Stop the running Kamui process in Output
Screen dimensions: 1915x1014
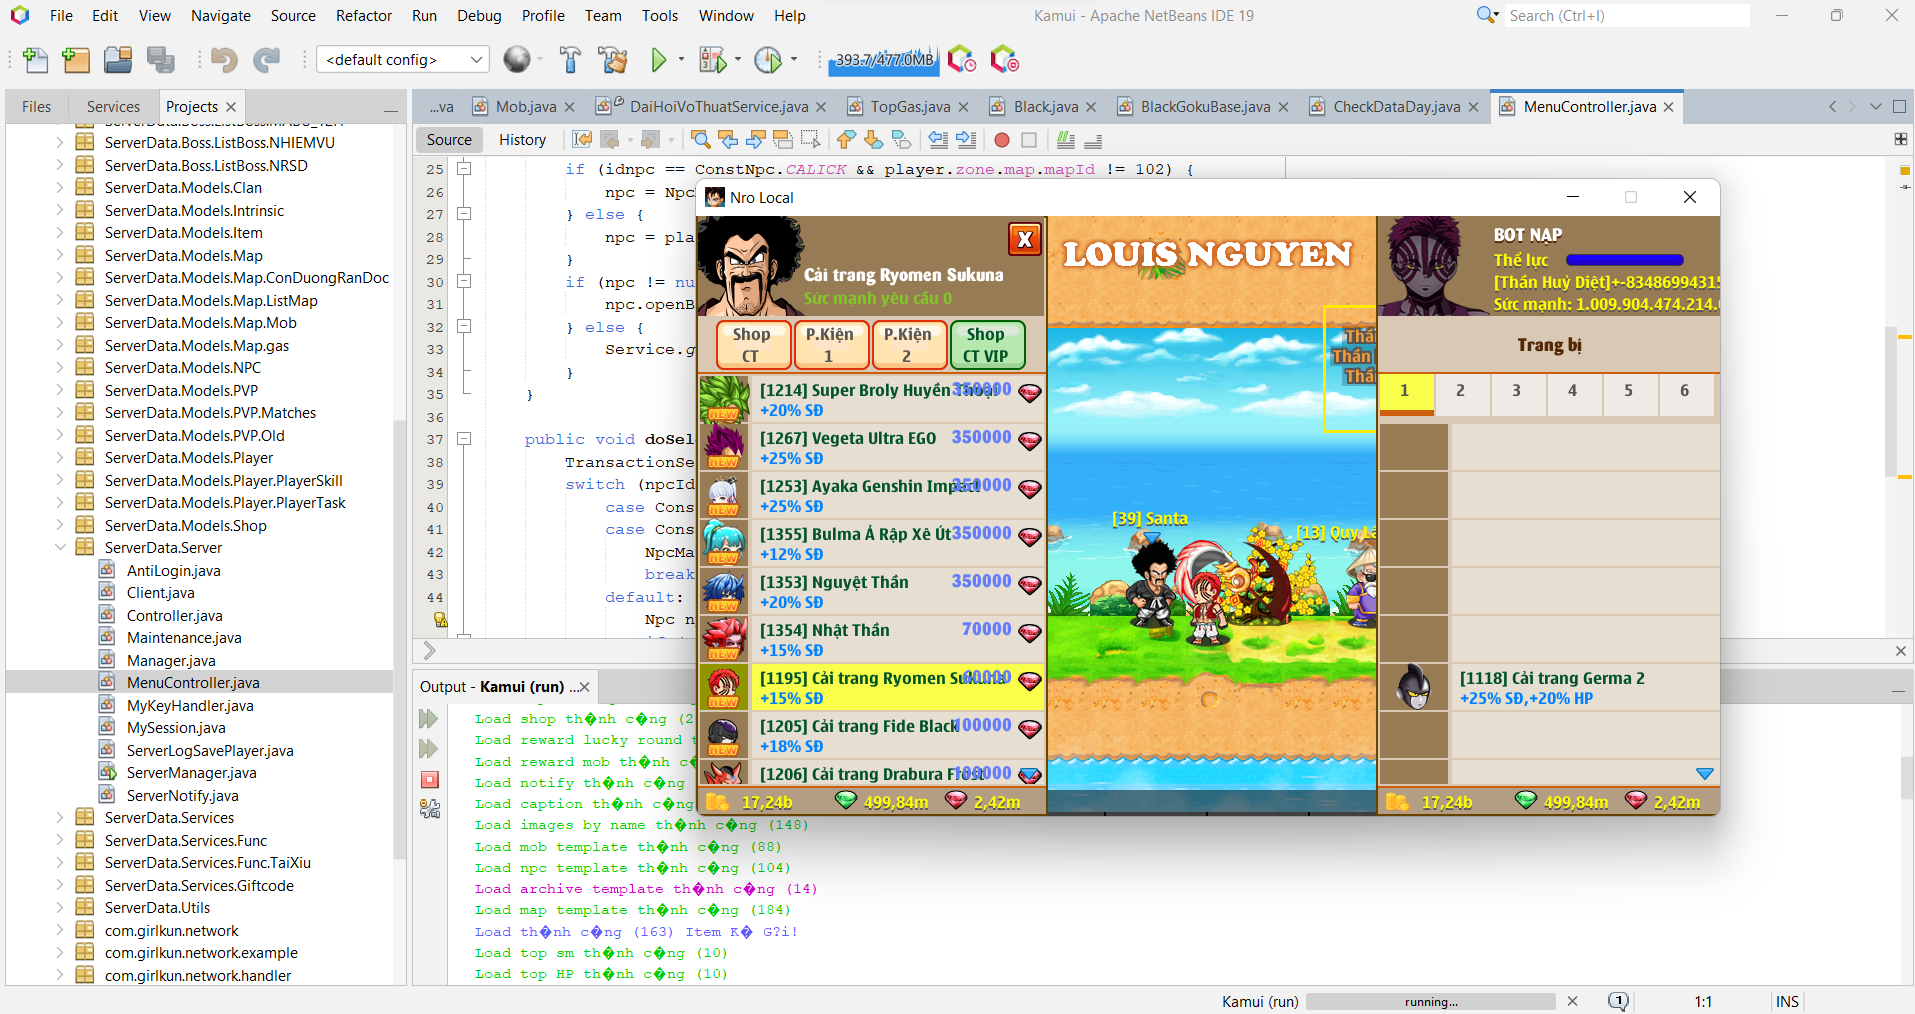click(430, 779)
